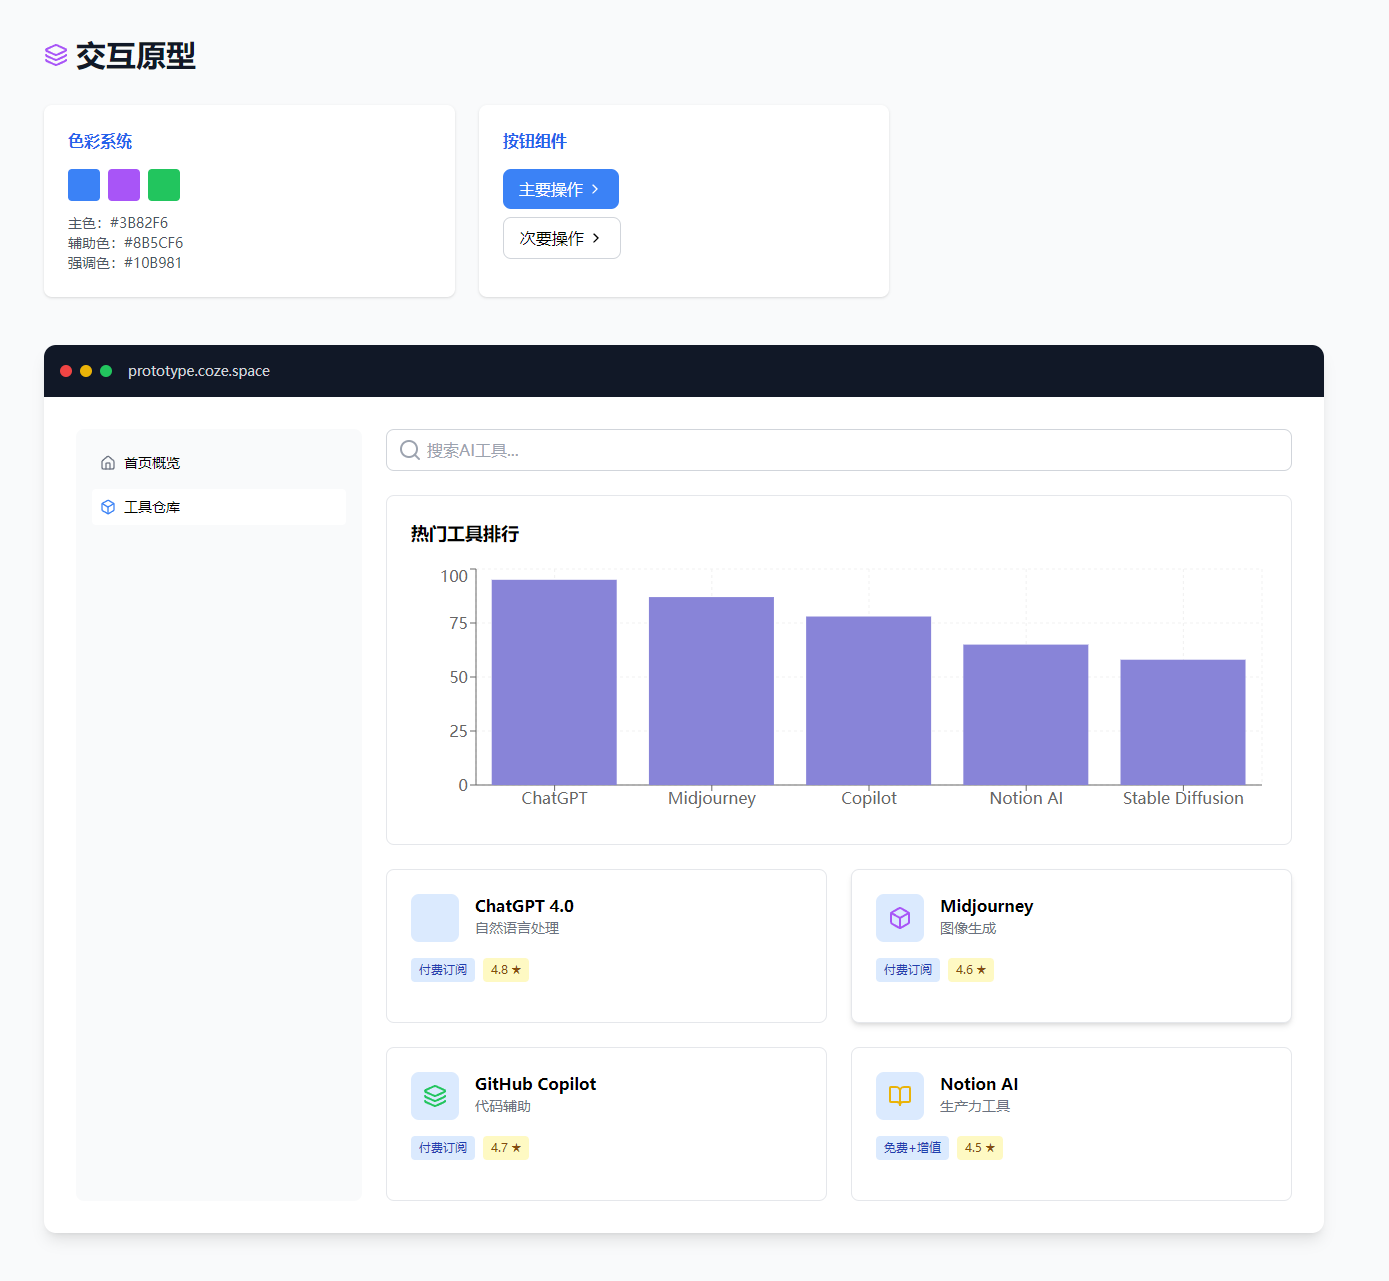Click the 4.7 ★ rating badge
The height and width of the screenshot is (1281, 1389).
pos(506,1148)
